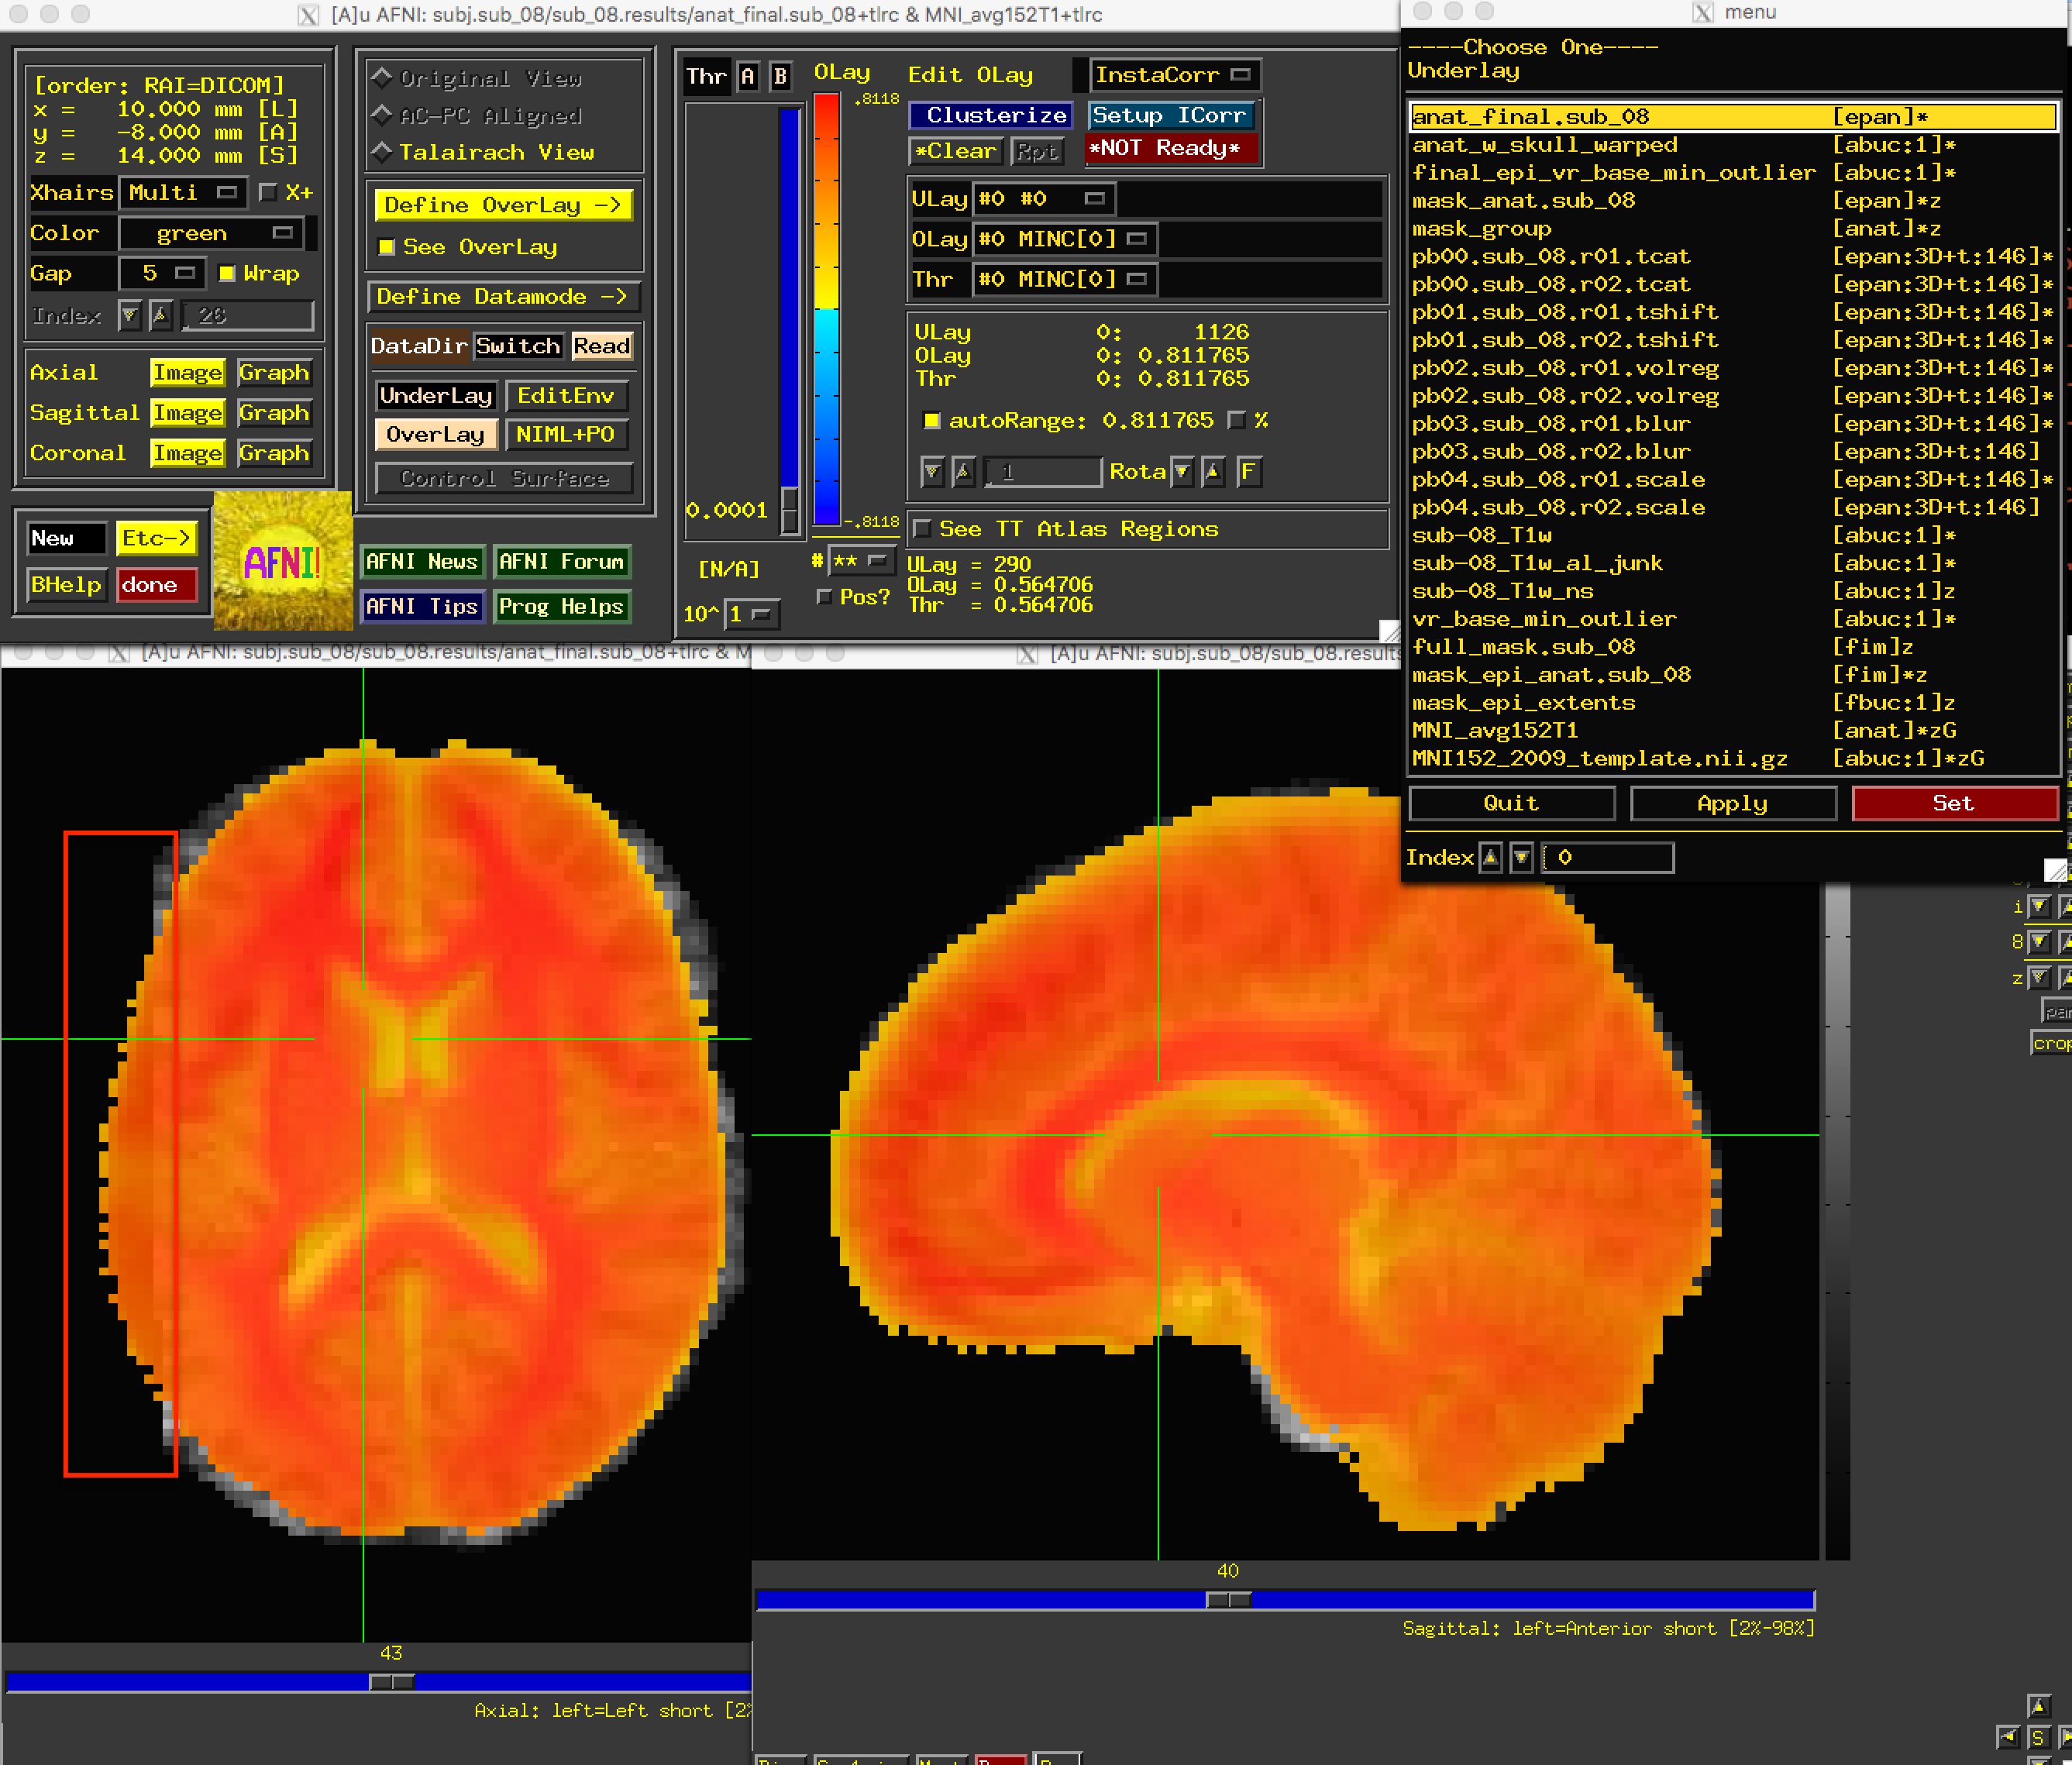The height and width of the screenshot is (1765, 2072).
Task: Enable the Pos? checkbox
Action: [x=824, y=597]
